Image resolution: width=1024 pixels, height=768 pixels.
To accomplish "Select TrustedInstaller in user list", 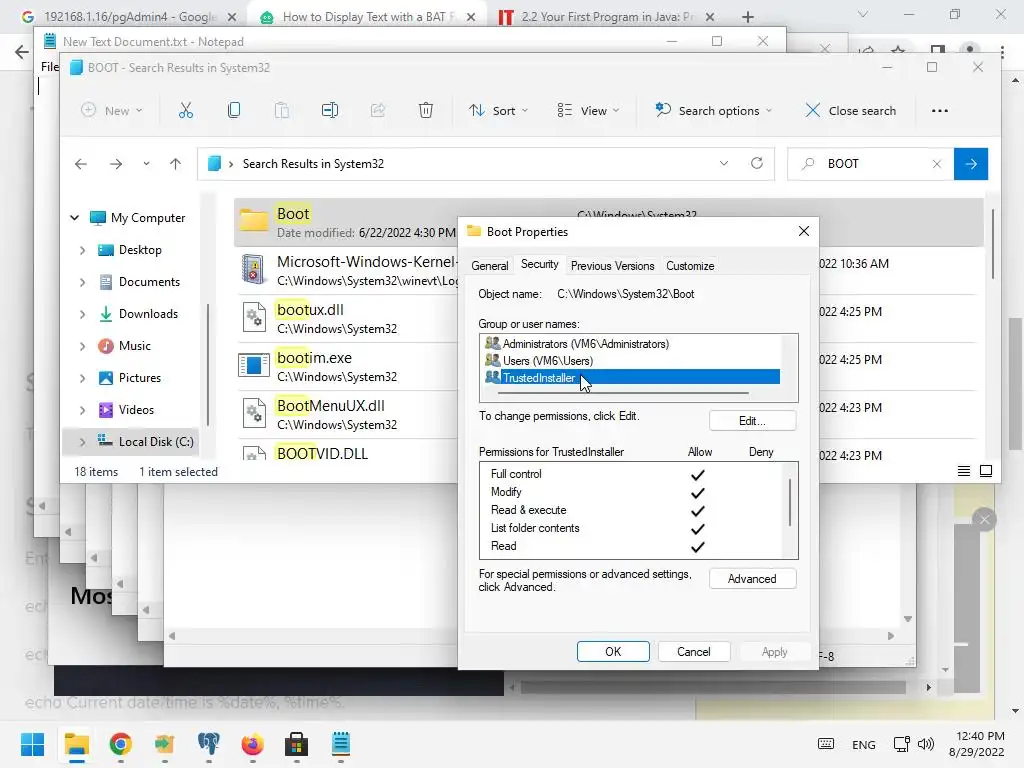I will pyautogui.click(x=632, y=377).
